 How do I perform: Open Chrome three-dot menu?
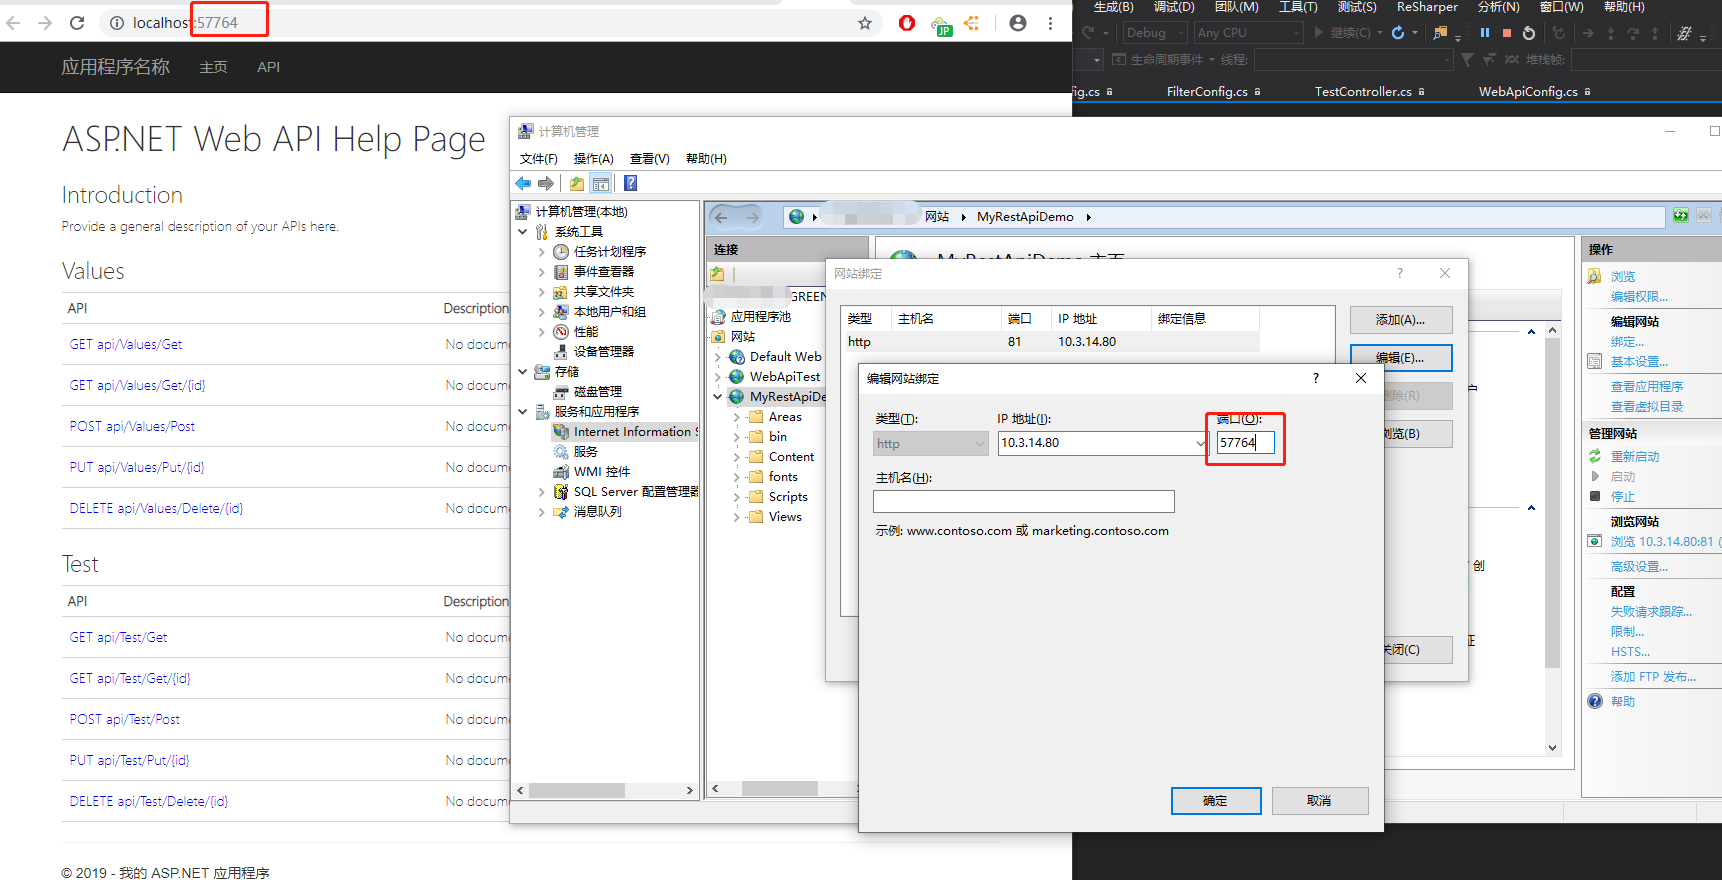coord(1050,23)
